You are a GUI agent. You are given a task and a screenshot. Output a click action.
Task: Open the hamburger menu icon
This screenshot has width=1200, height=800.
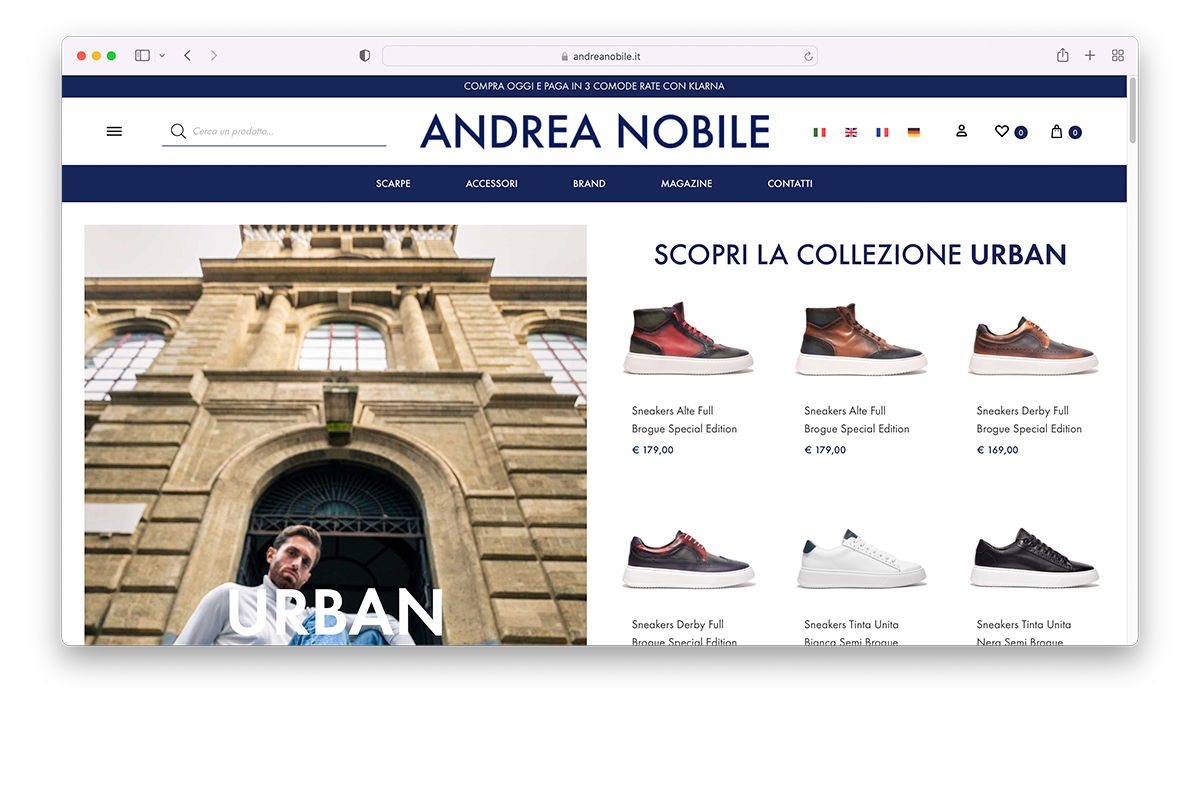tap(114, 131)
